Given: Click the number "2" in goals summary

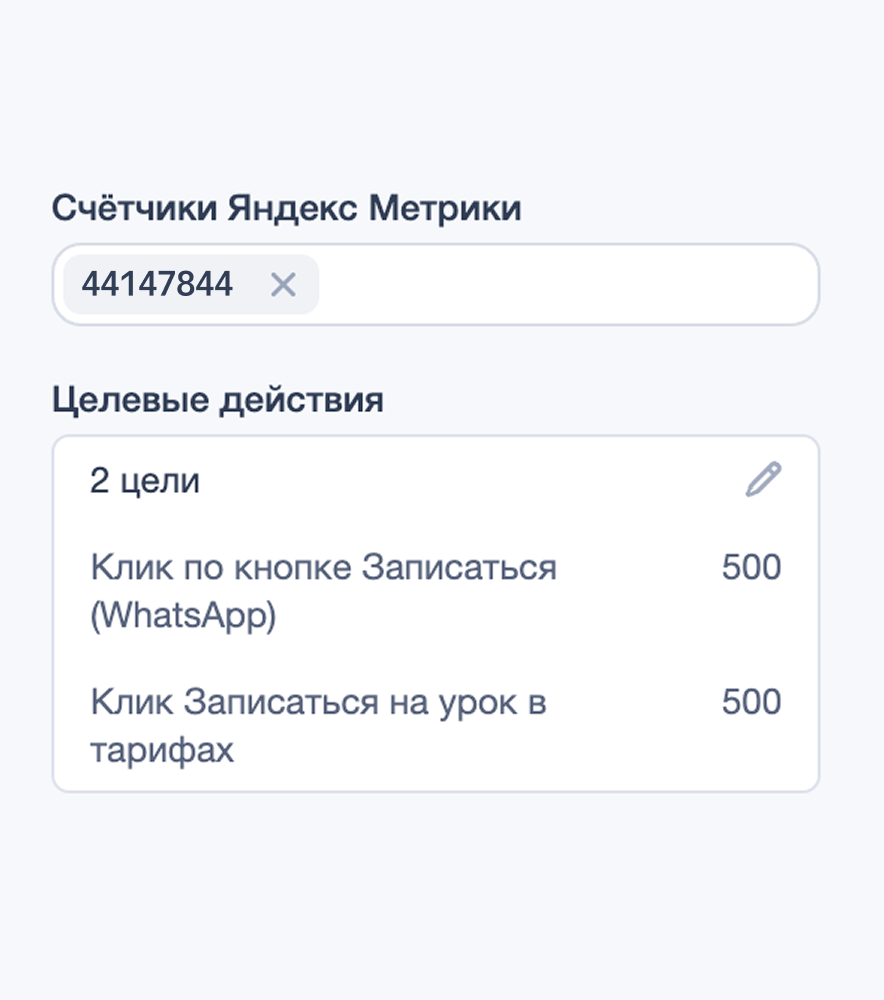Looking at the screenshot, I should (x=99, y=481).
